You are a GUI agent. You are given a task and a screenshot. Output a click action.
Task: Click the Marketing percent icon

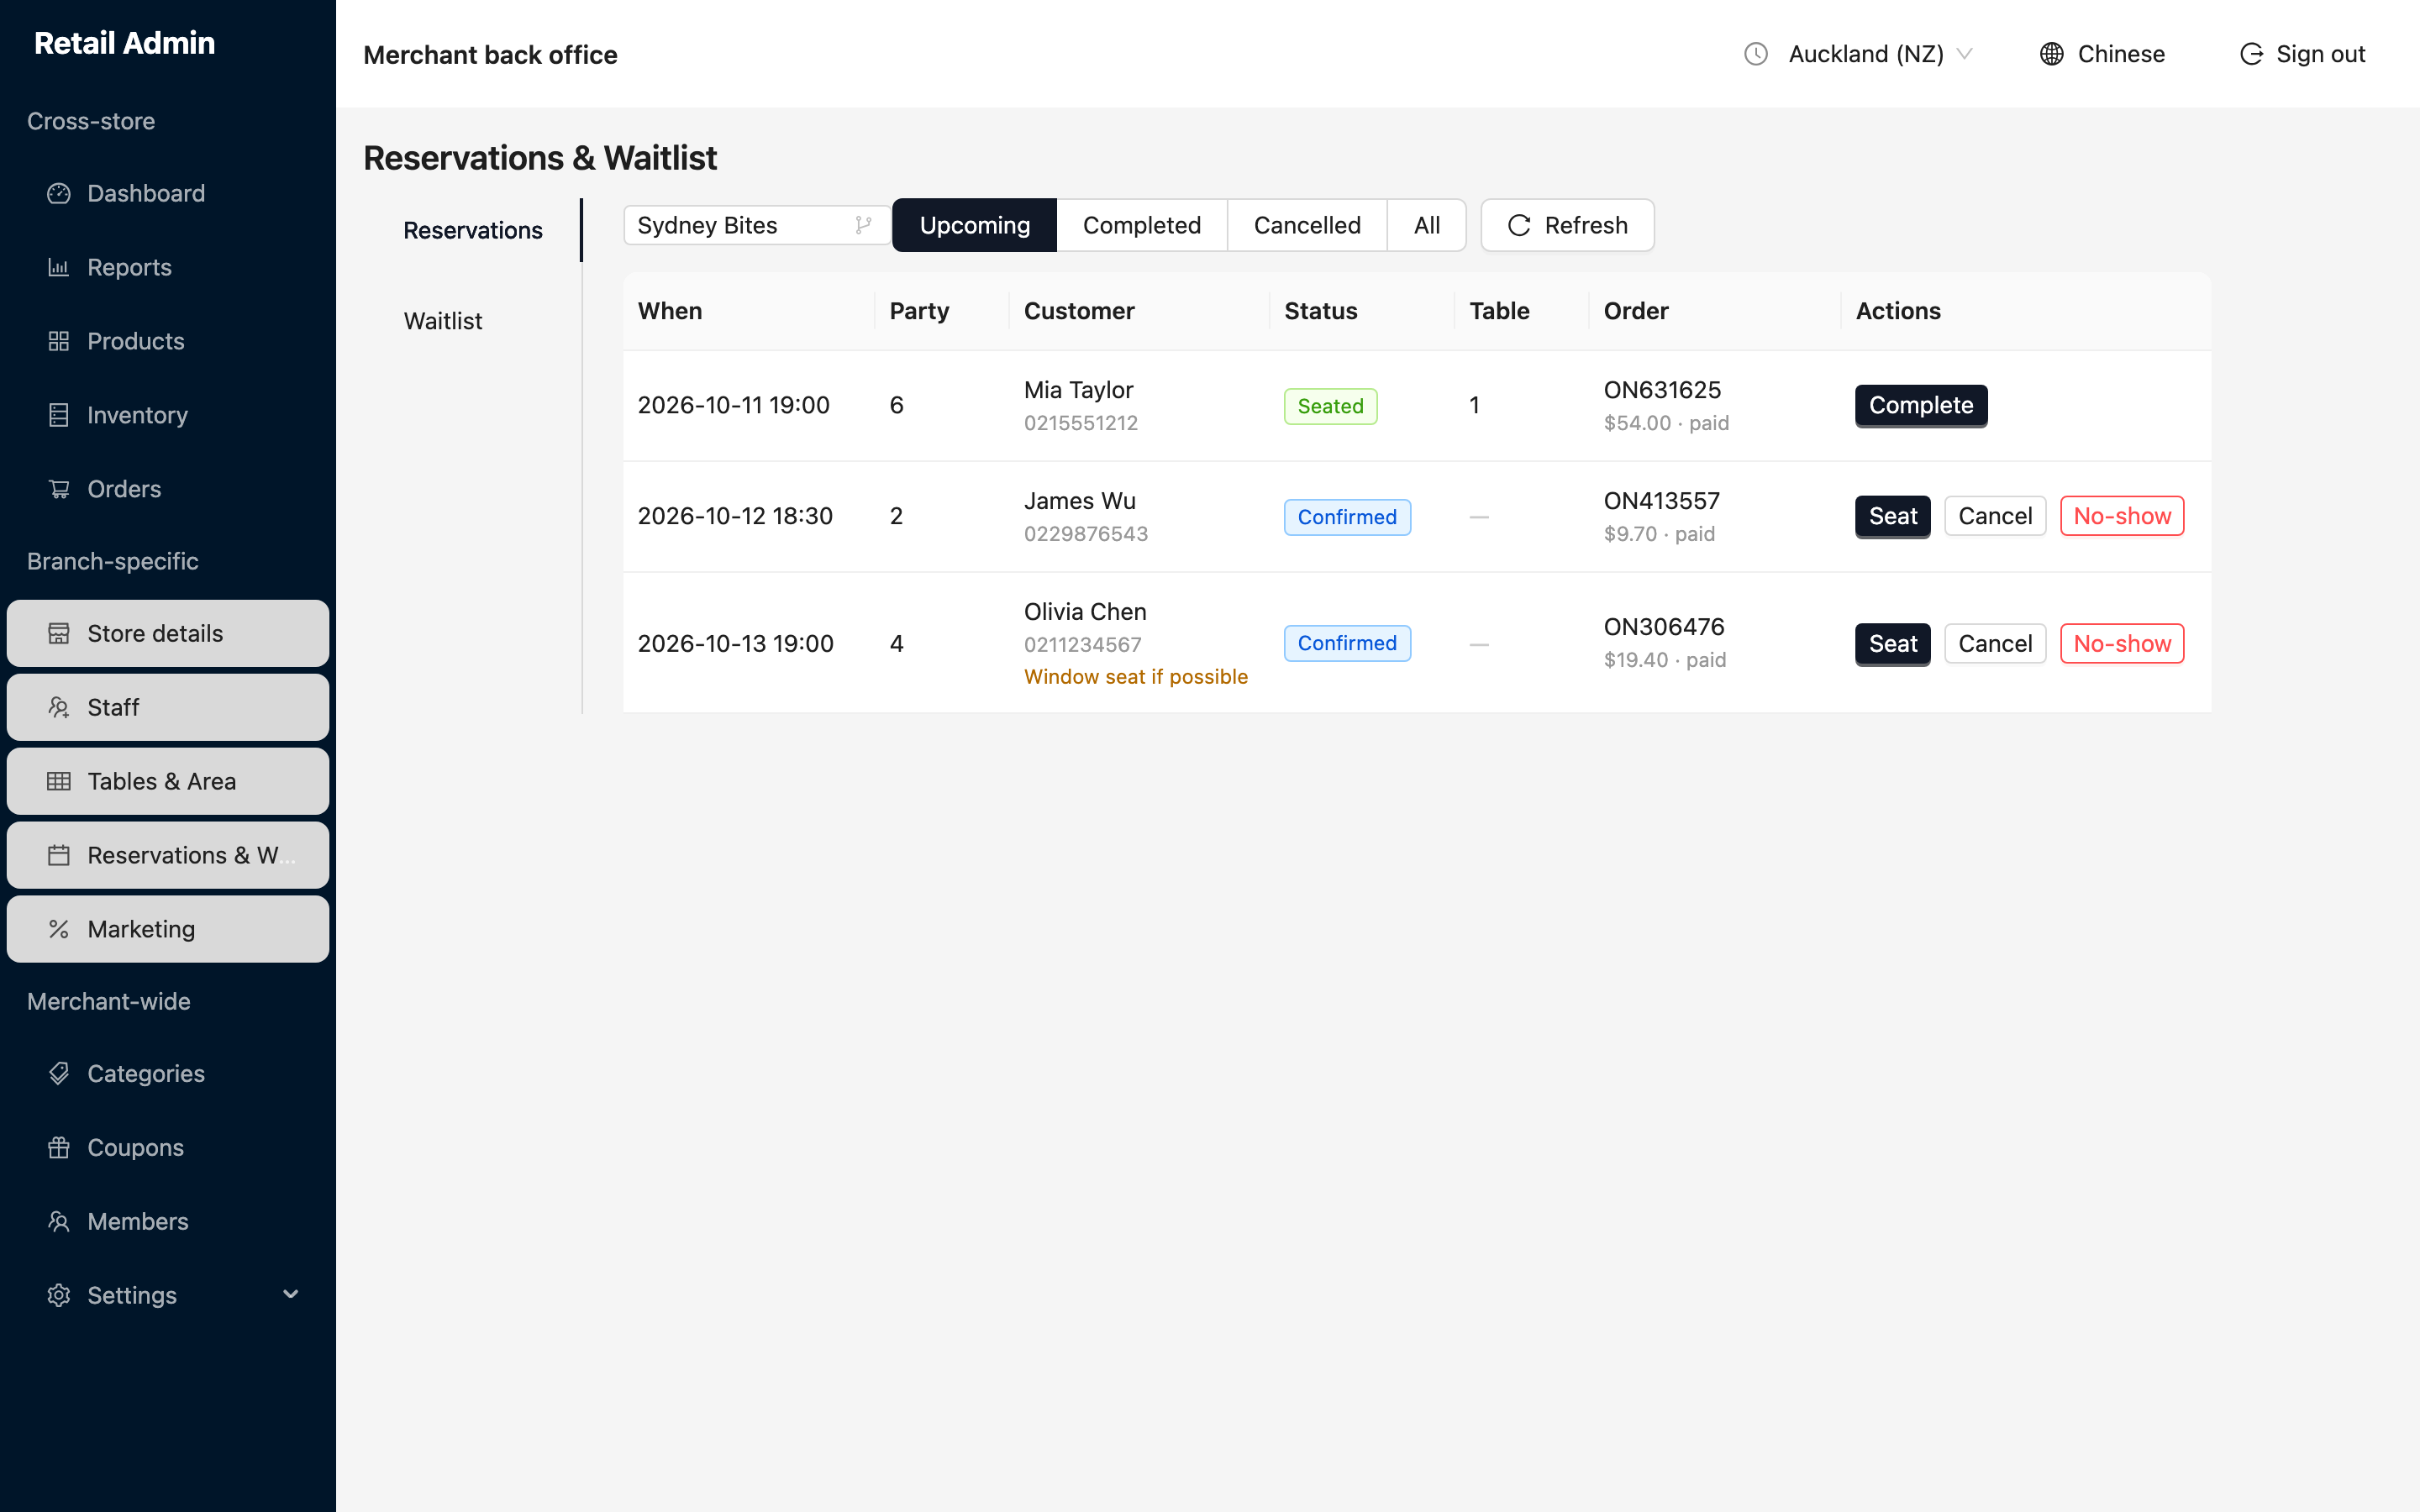(59, 929)
